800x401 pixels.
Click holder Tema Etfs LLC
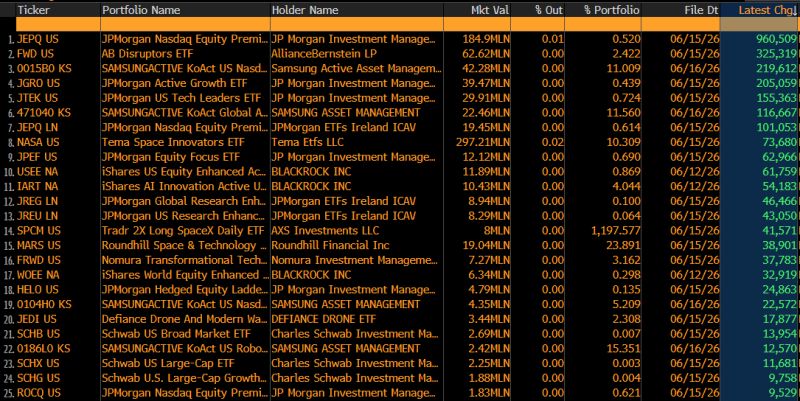click(x=308, y=142)
